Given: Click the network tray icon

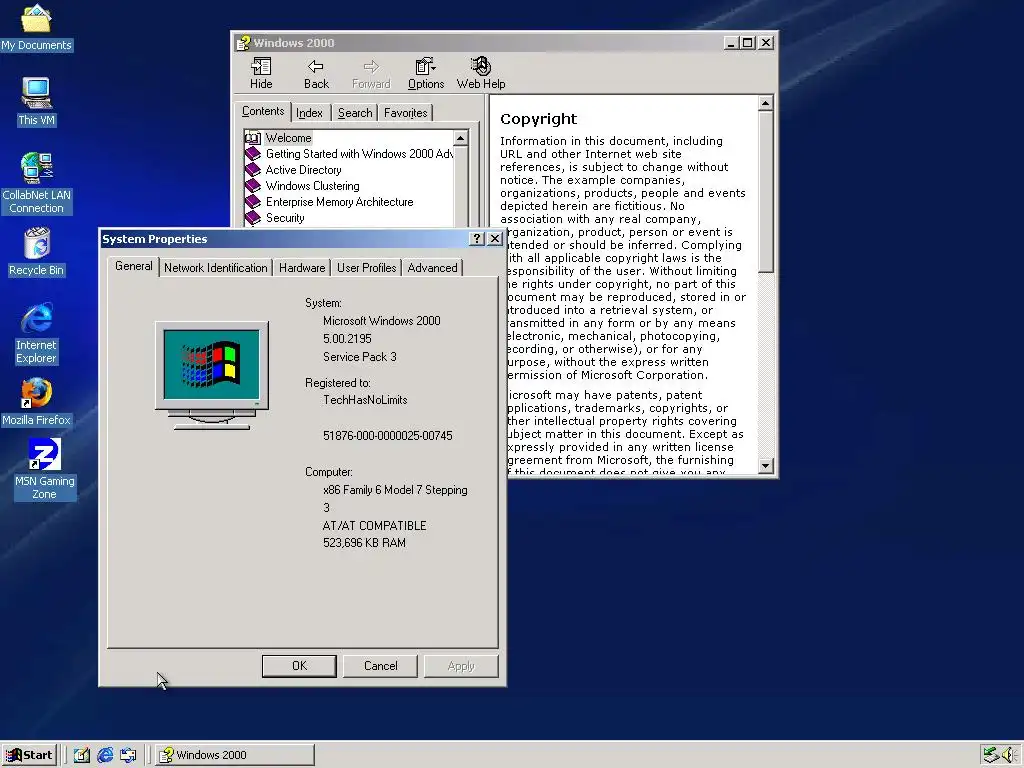Looking at the screenshot, I should 991,755.
